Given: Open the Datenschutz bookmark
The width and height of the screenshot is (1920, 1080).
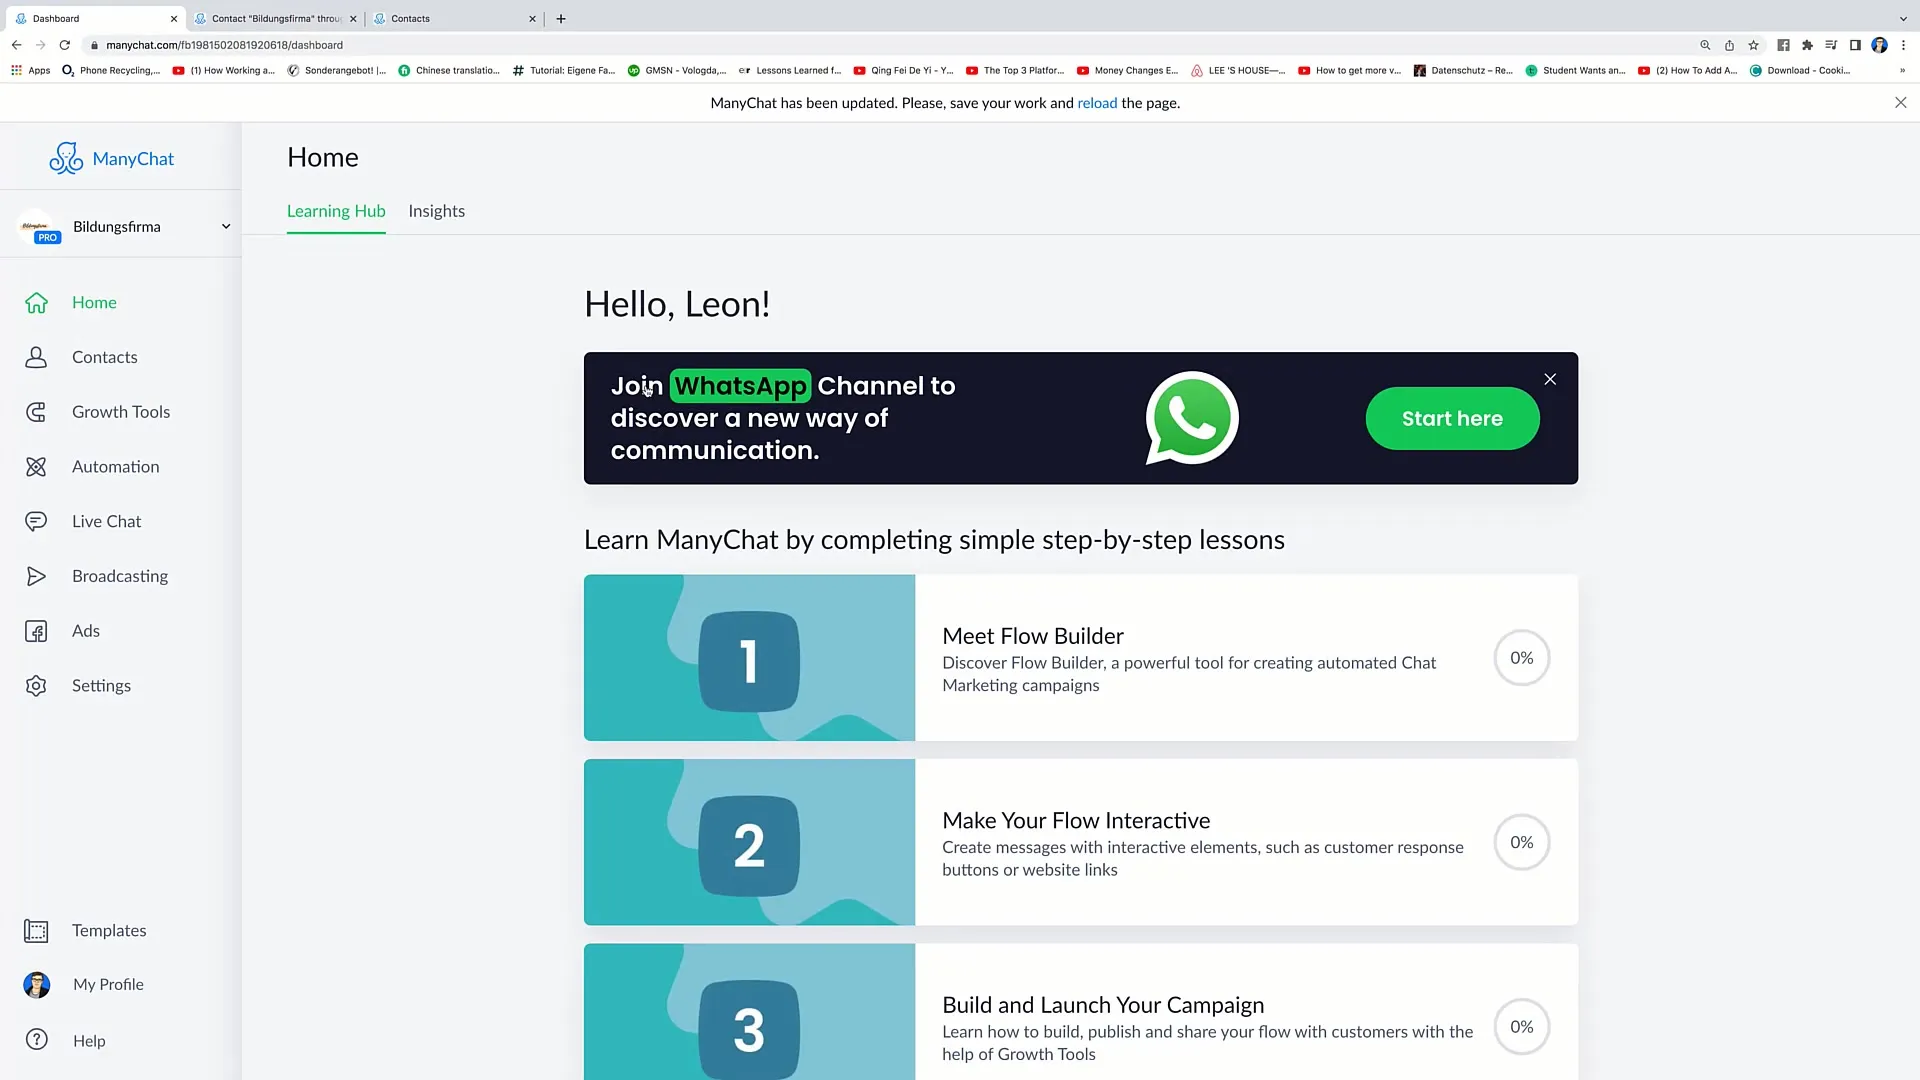Looking at the screenshot, I should tap(1463, 70).
